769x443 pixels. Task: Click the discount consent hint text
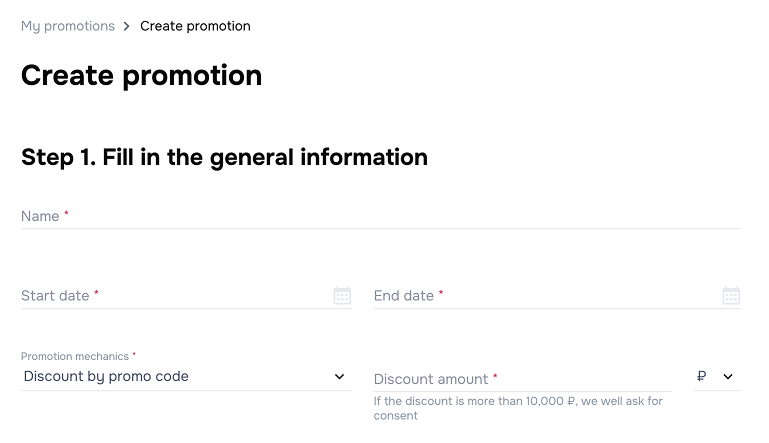tap(518, 408)
